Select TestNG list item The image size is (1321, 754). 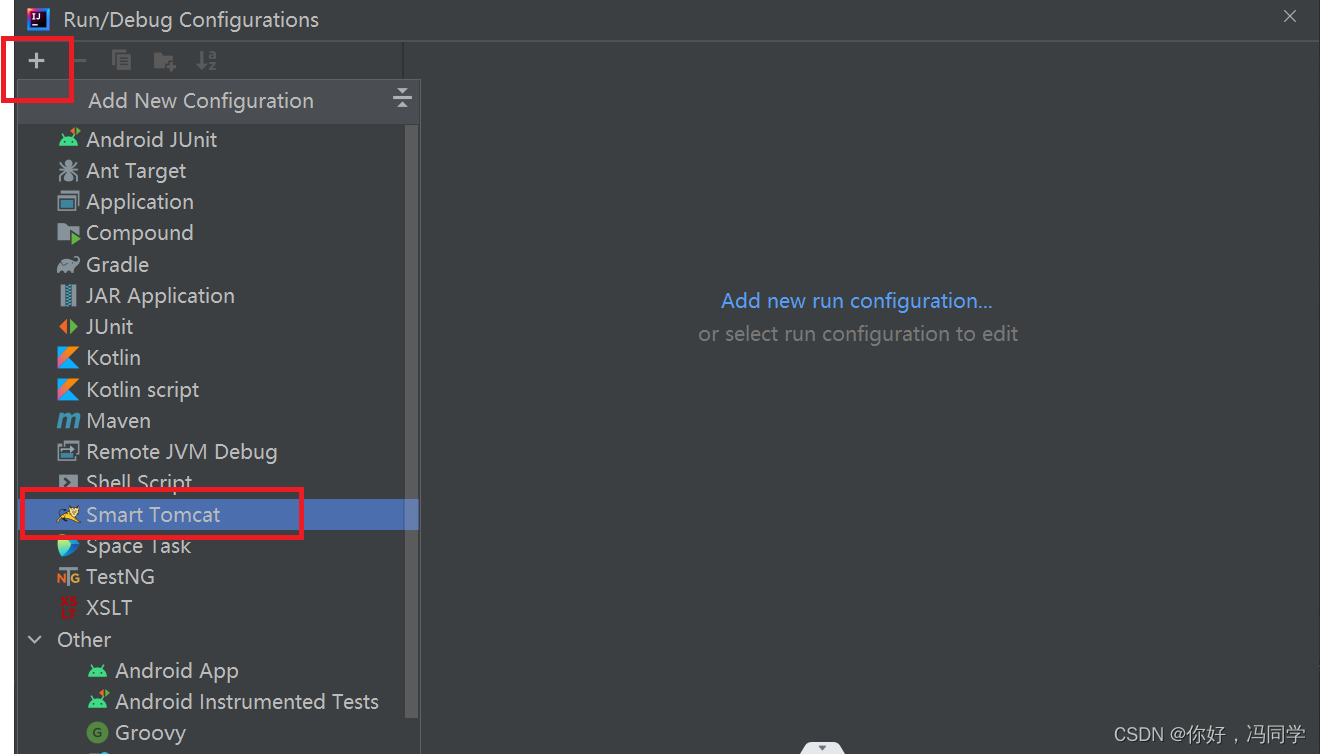click(218, 577)
